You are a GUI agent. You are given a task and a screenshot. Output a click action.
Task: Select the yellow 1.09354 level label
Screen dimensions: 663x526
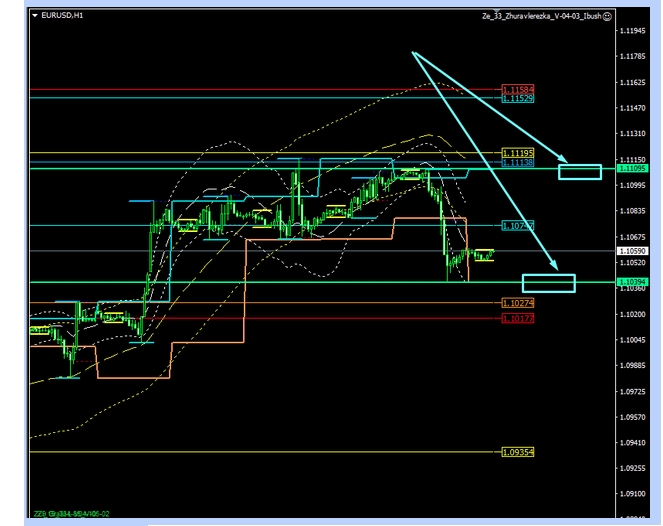click(517, 452)
